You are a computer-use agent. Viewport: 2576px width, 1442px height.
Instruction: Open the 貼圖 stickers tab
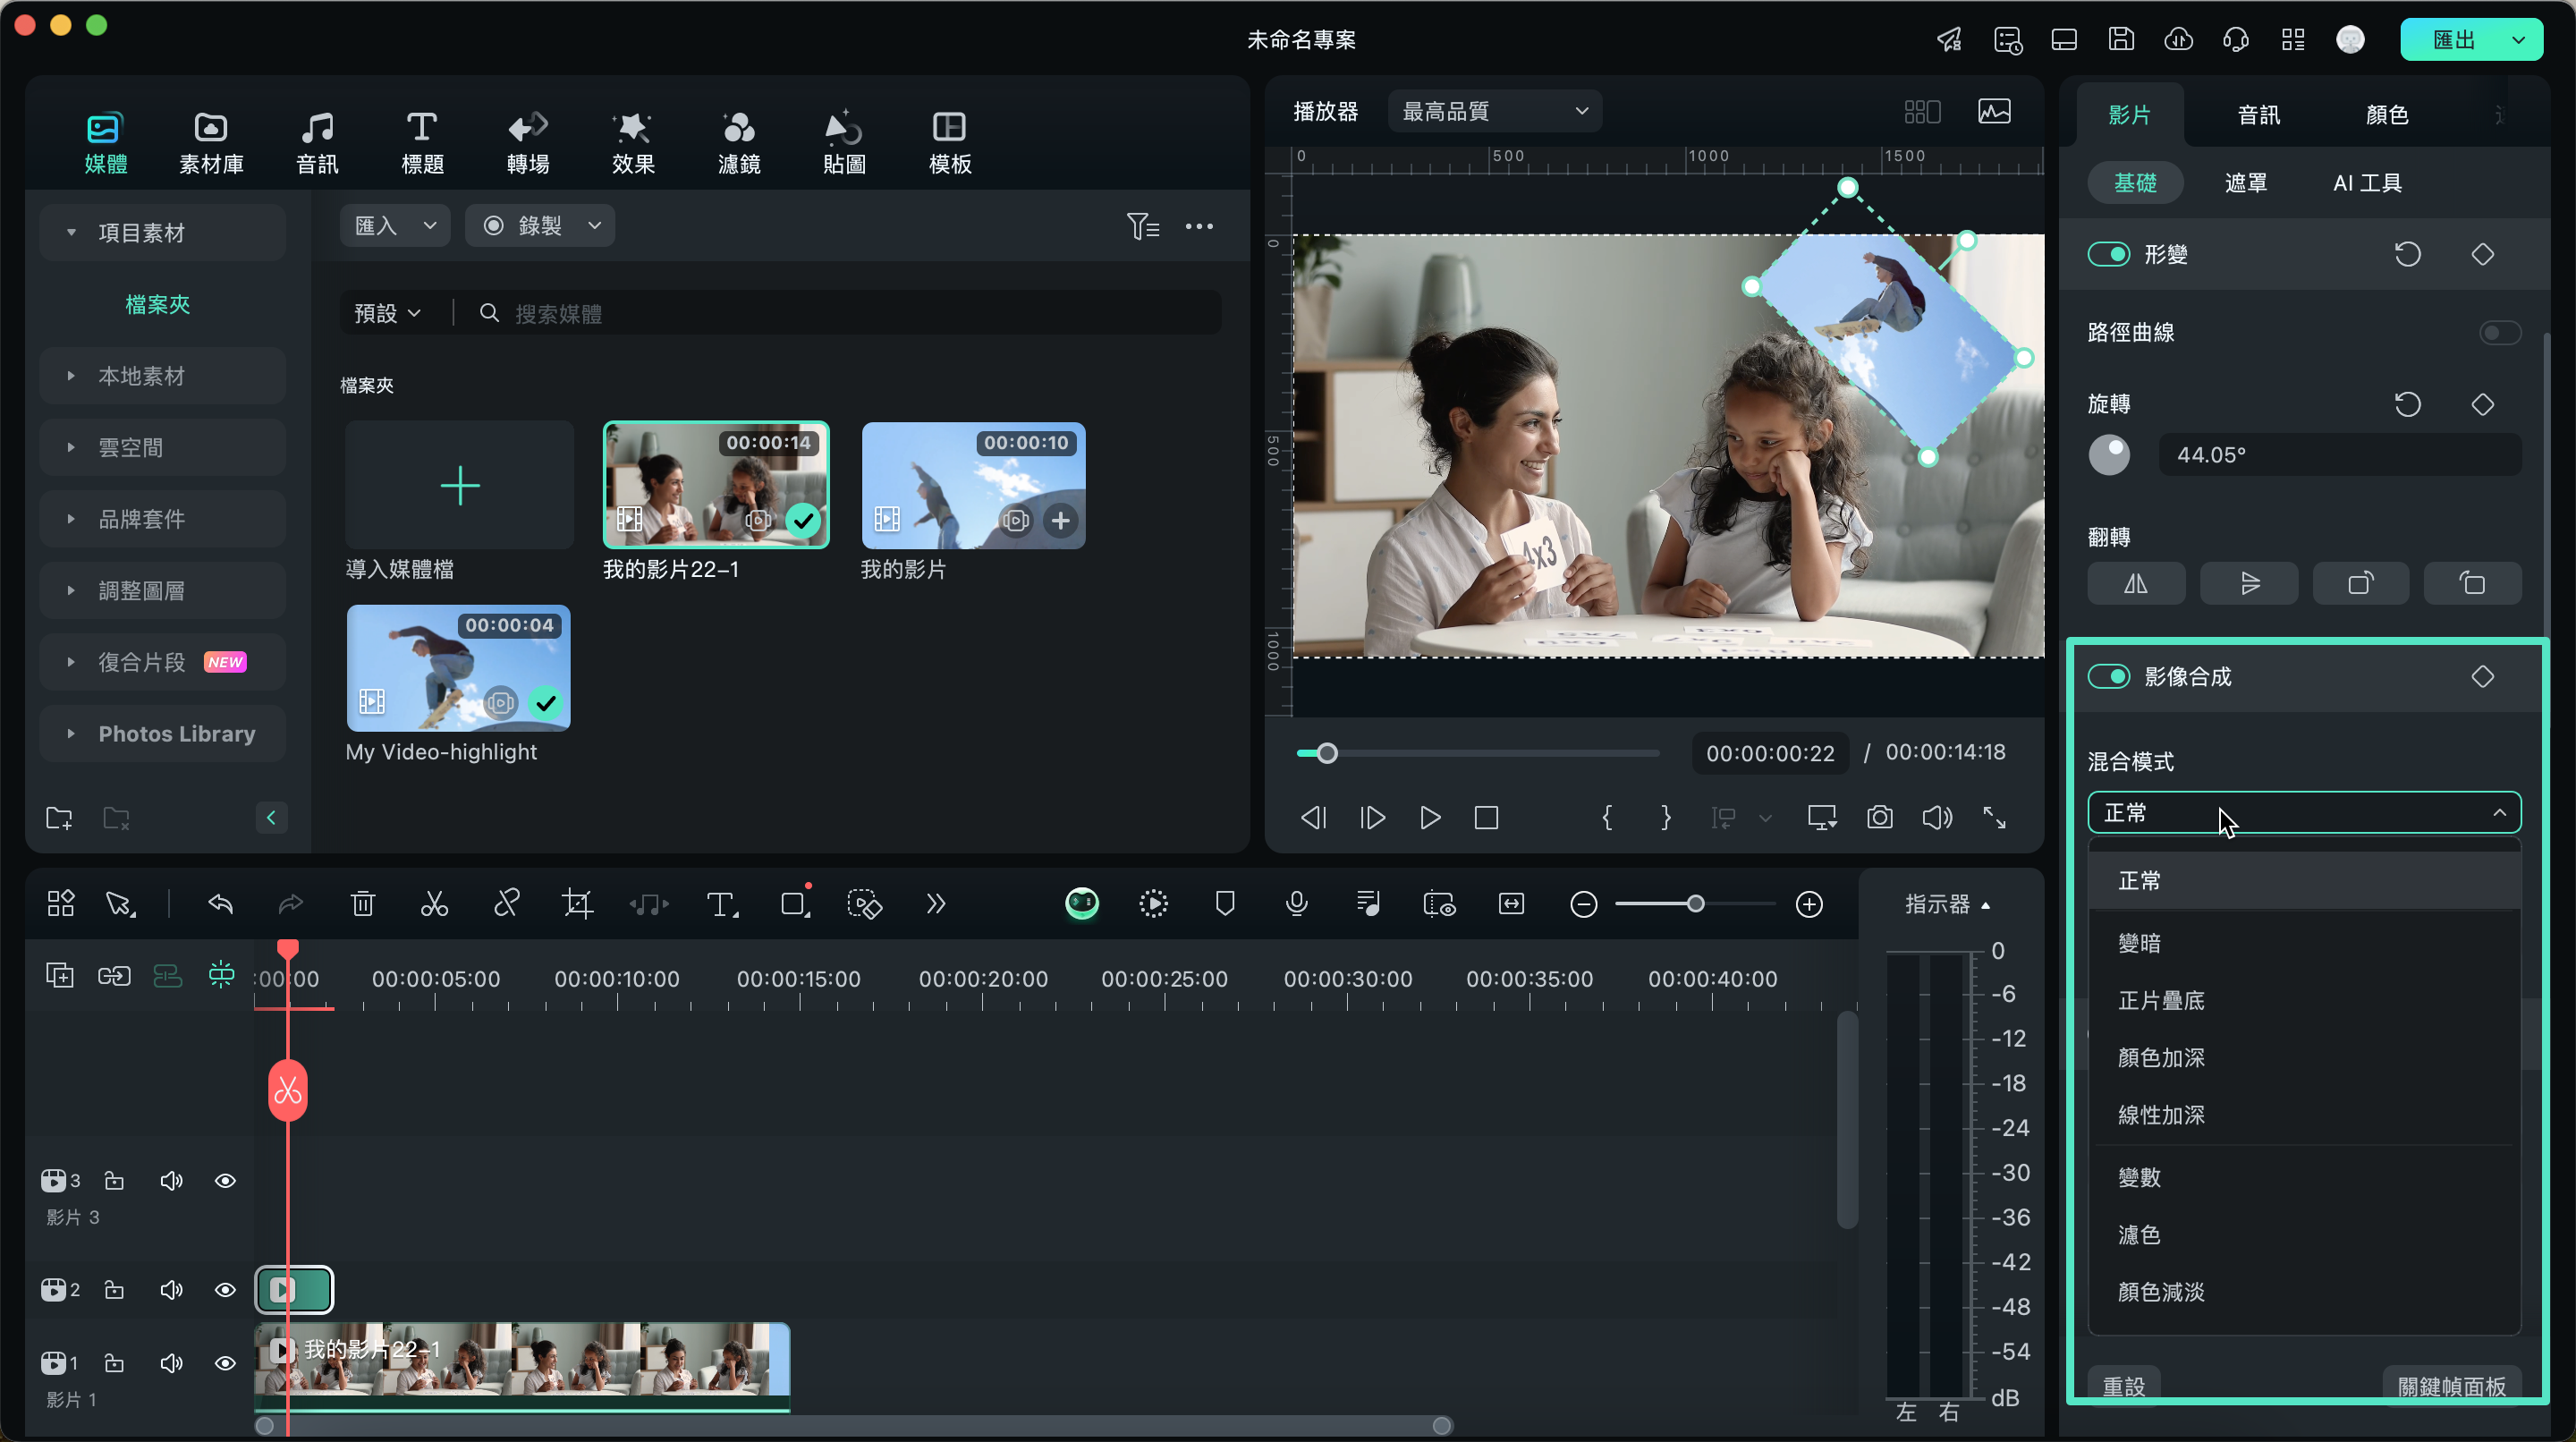844,142
